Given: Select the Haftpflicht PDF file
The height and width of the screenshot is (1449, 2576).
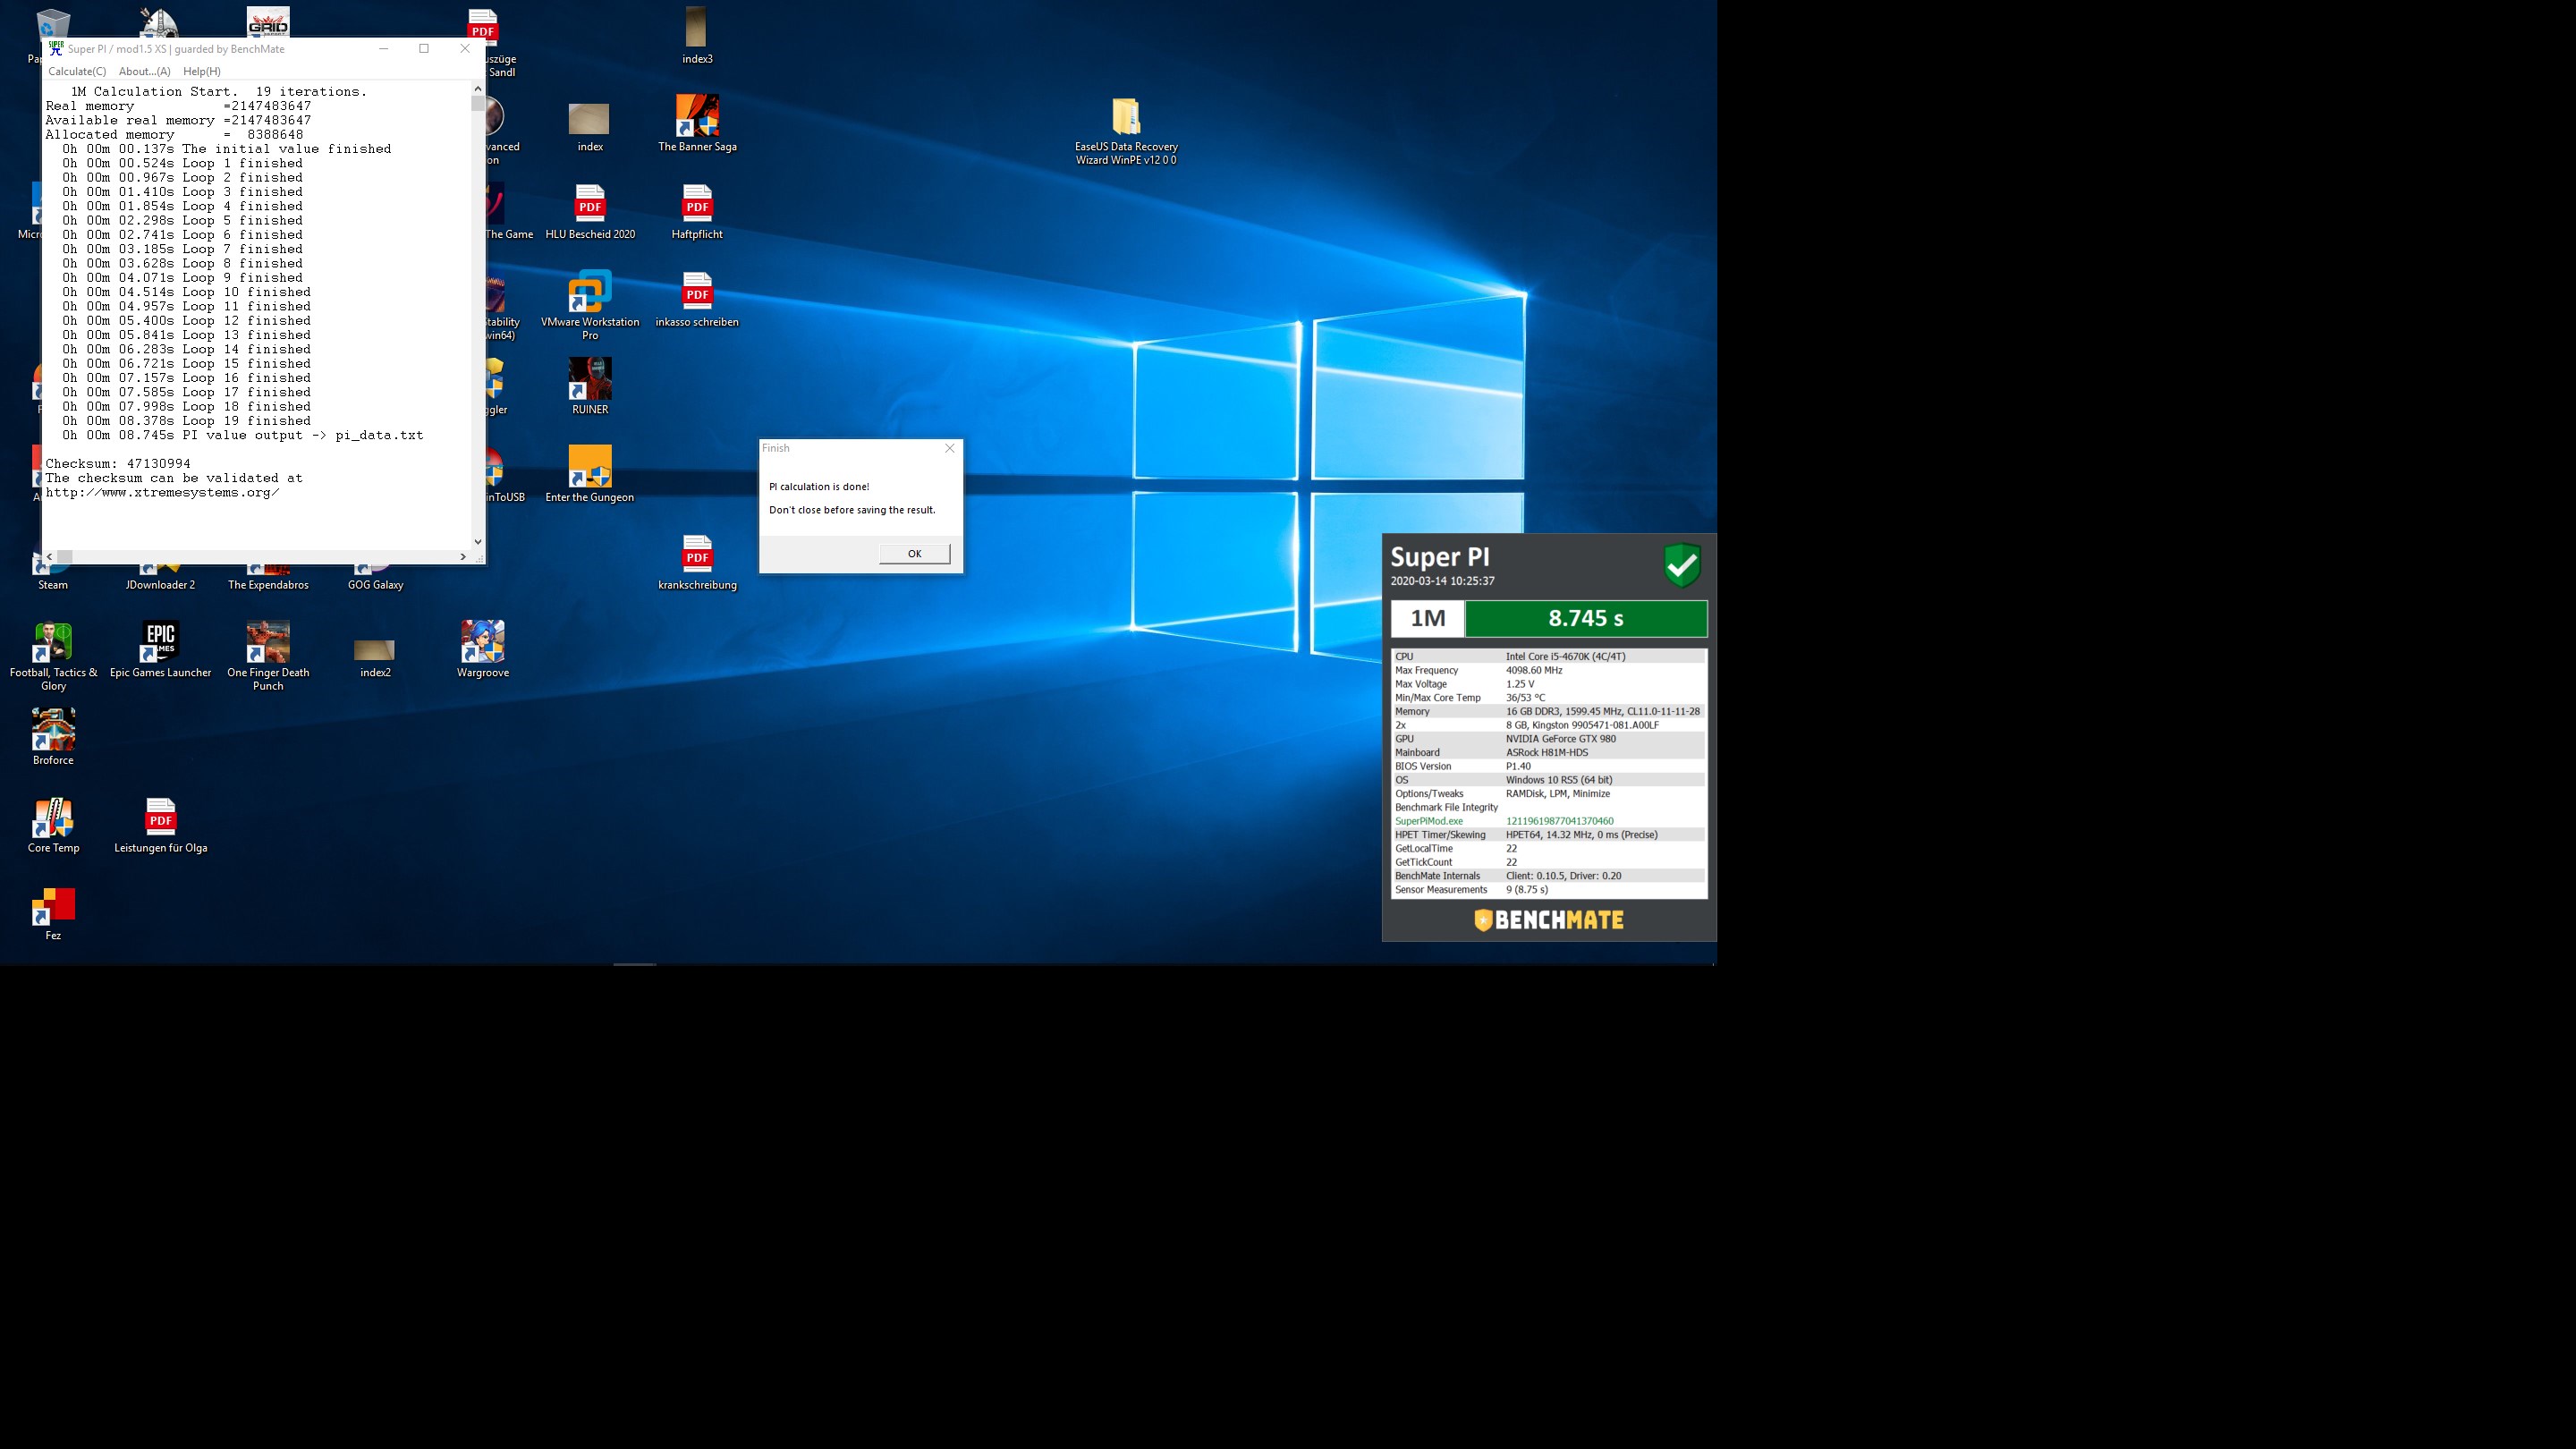Looking at the screenshot, I should click(x=697, y=211).
